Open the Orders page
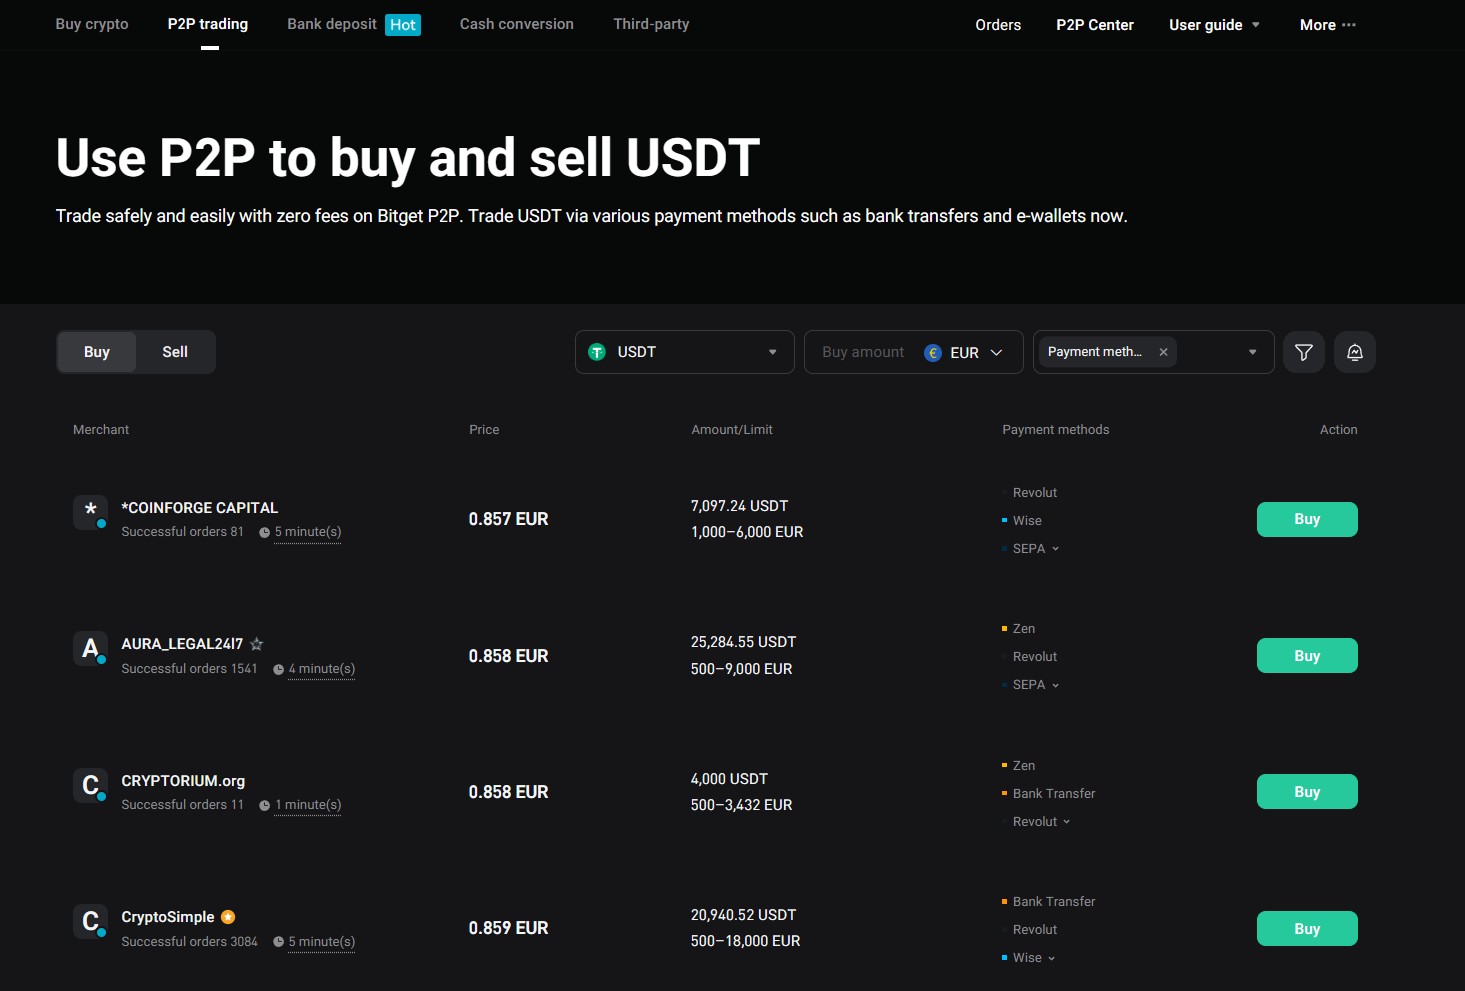This screenshot has height=991, width=1465. pos(998,25)
